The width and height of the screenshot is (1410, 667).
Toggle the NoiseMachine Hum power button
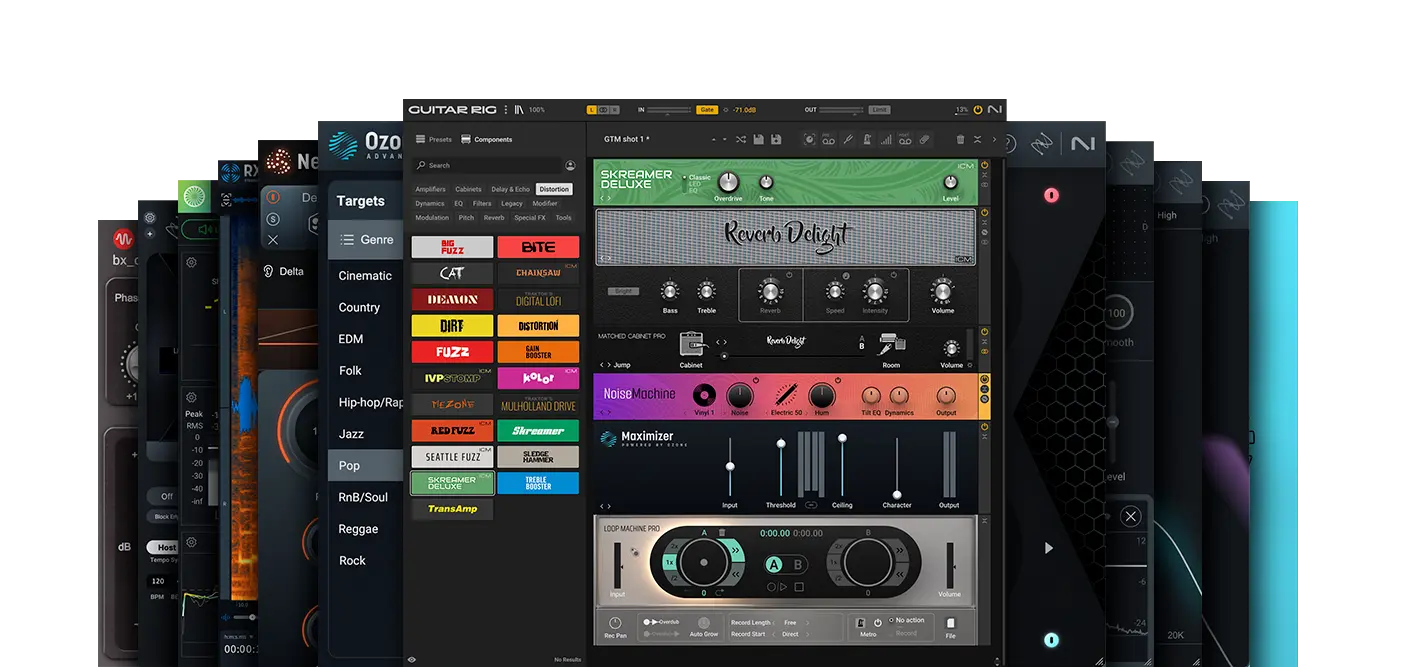838,380
